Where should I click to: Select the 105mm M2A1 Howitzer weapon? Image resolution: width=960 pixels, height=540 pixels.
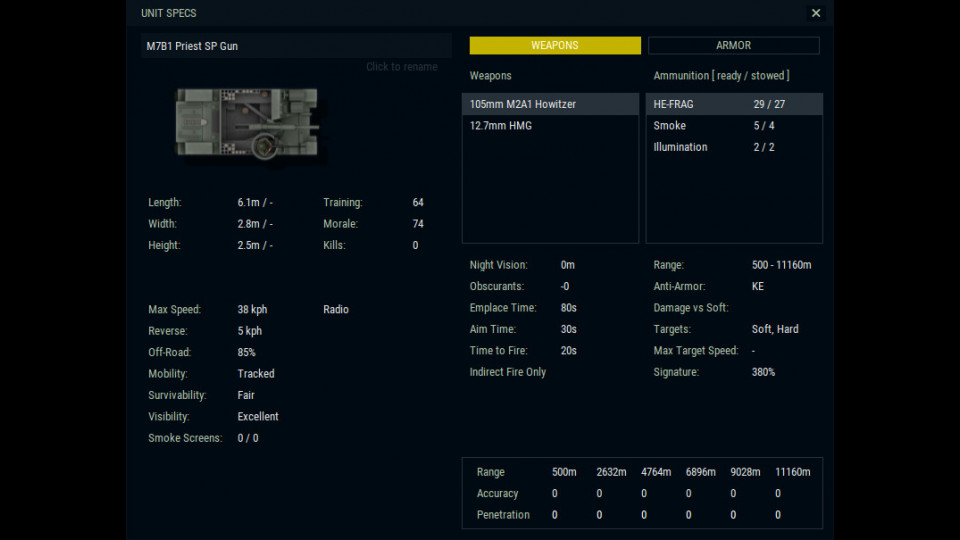[550, 104]
